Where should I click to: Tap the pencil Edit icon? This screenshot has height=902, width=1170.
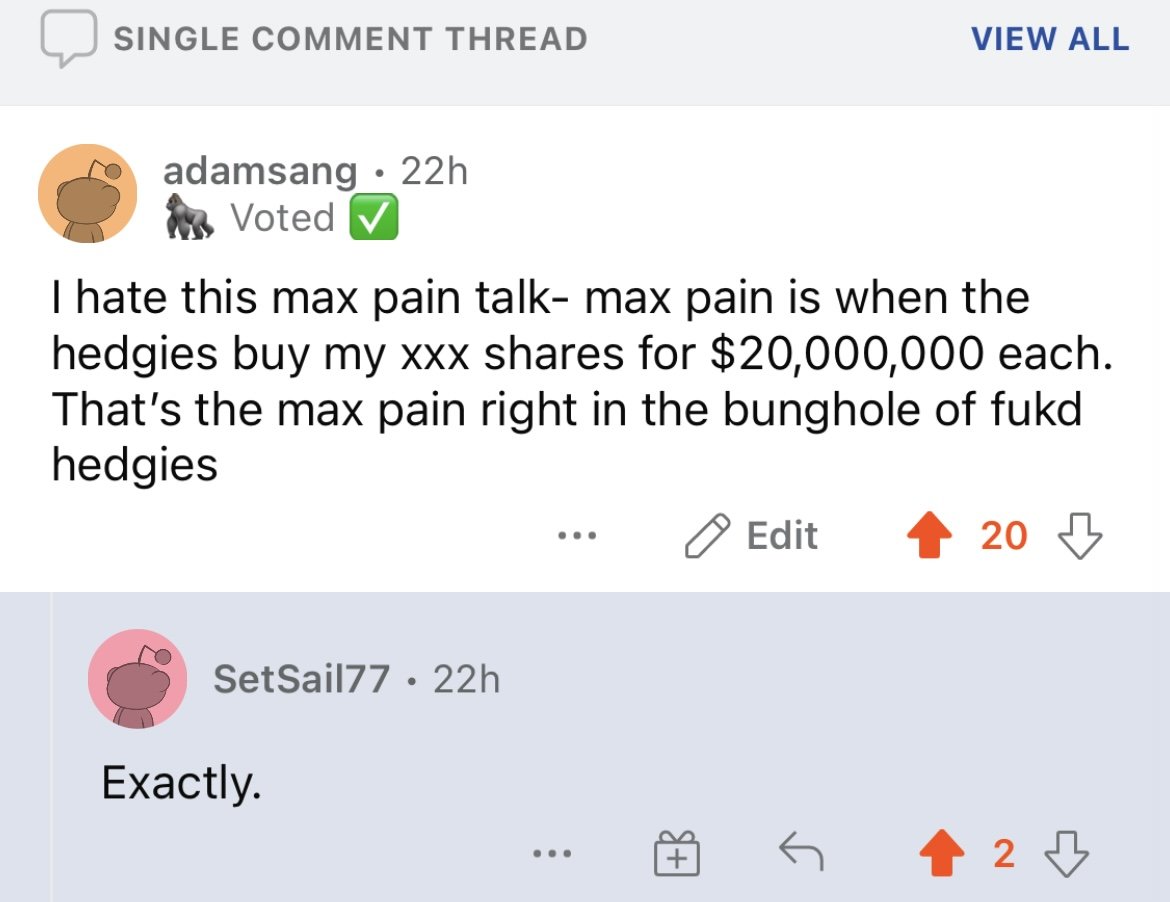click(x=707, y=536)
